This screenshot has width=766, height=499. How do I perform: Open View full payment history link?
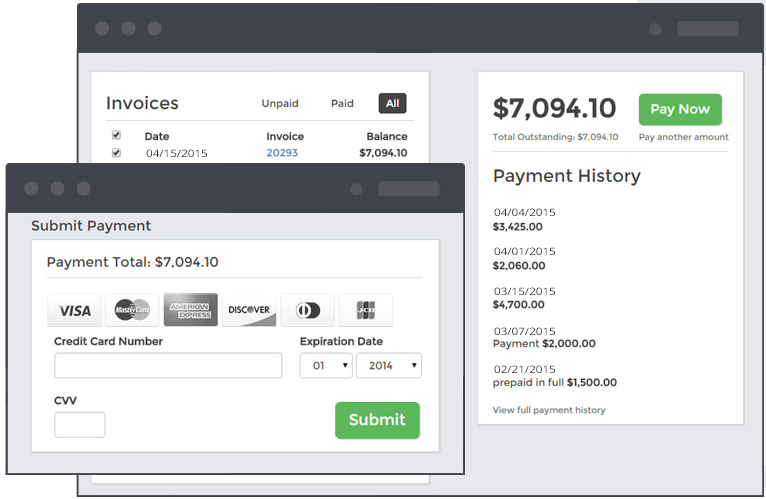click(549, 410)
